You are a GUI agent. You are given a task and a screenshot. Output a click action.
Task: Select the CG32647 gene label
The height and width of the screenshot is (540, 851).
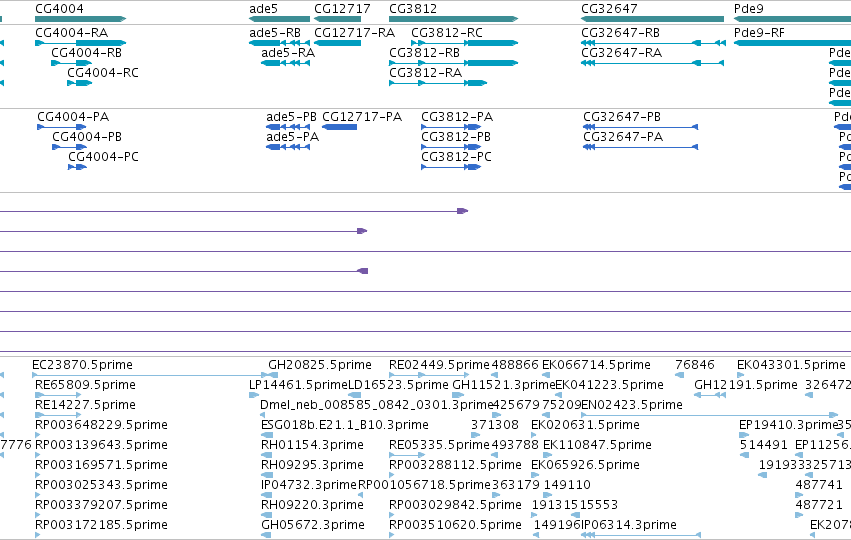[x=609, y=9]
